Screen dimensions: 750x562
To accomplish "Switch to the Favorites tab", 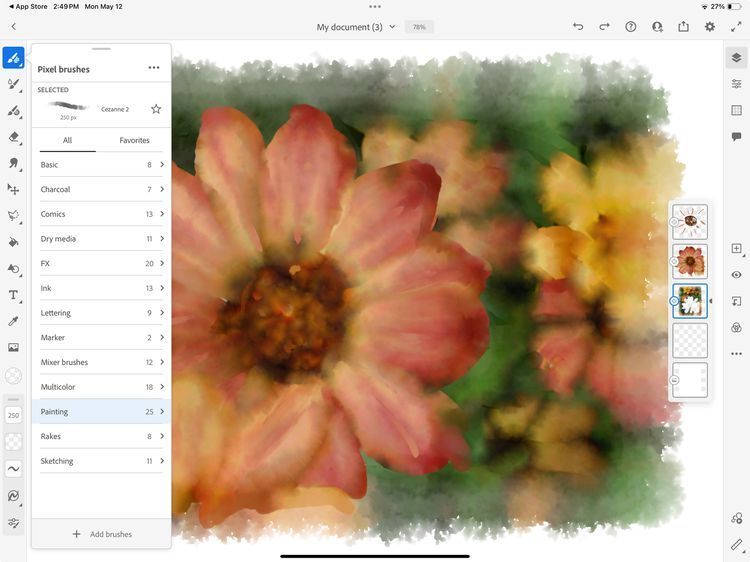I will [x=134, y=141].
